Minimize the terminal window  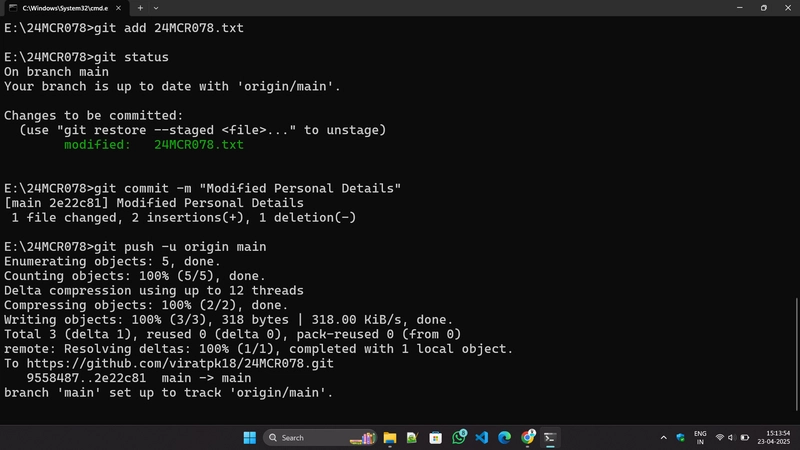(x=740, y=8)
